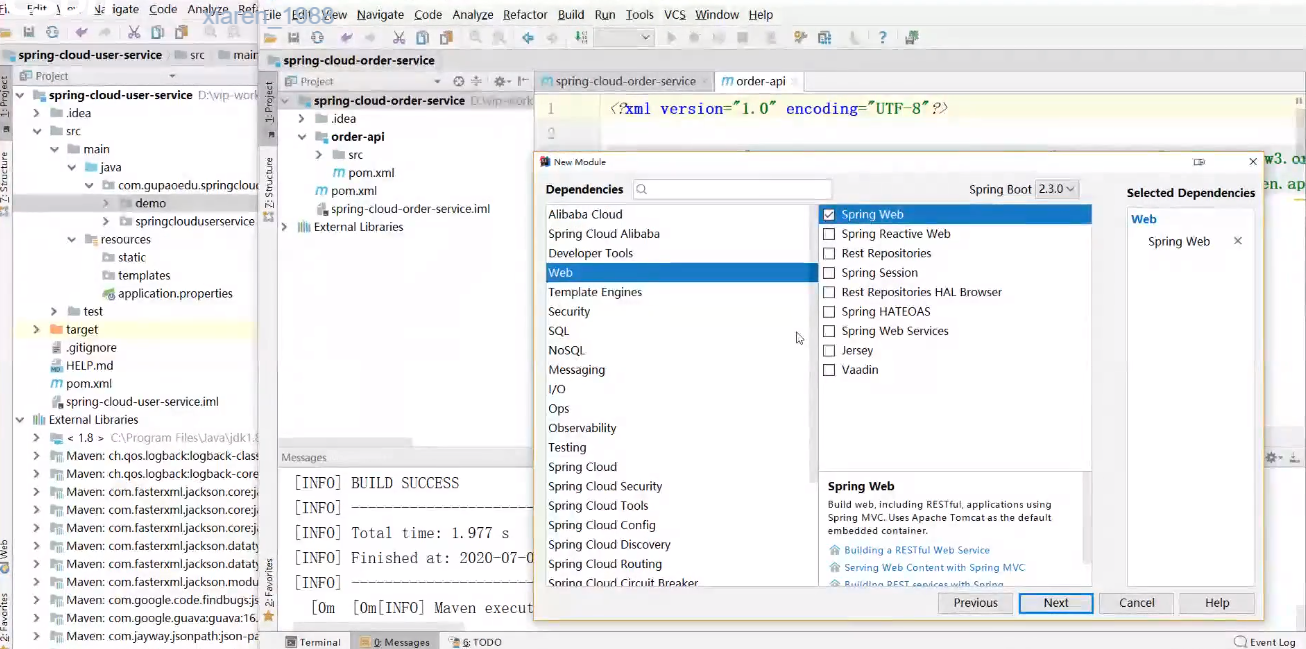1306x649 pixels.
Task: Open Project panel gear settings in order-service window
Action: [500, 81]
